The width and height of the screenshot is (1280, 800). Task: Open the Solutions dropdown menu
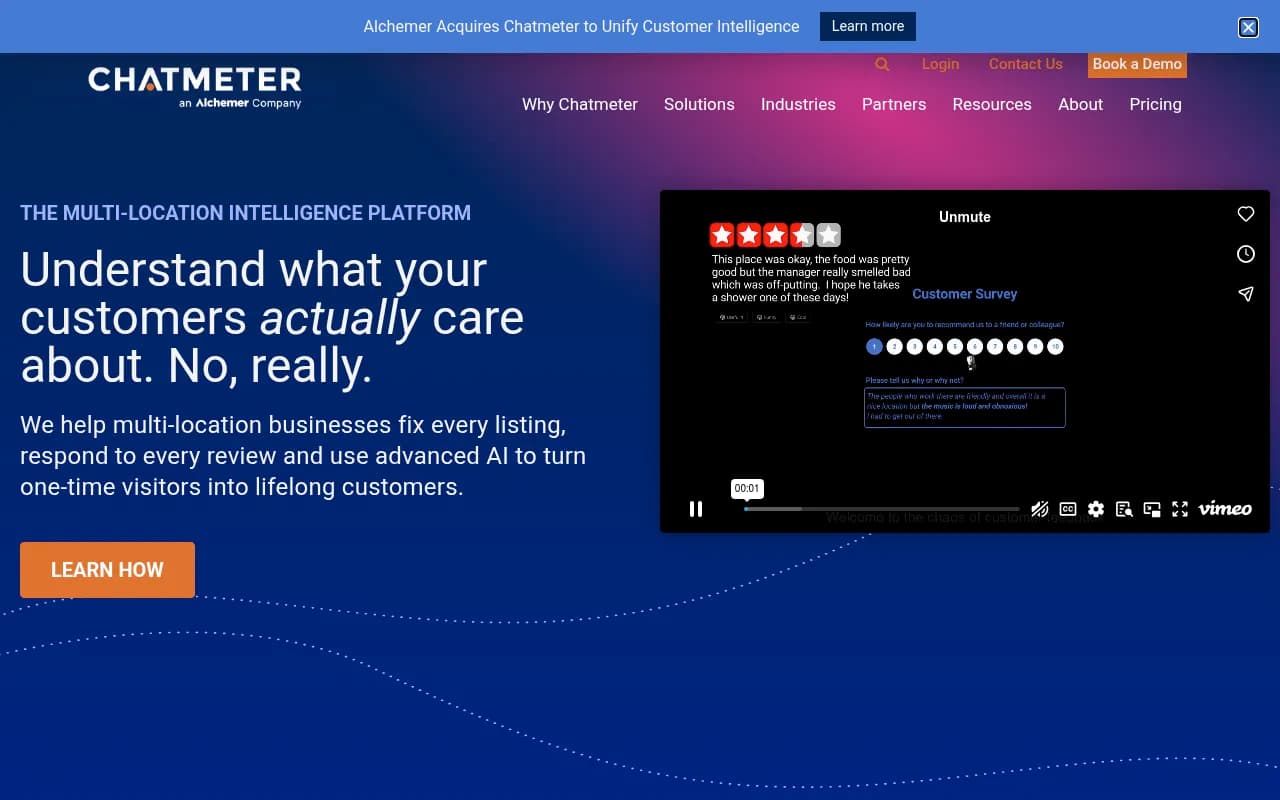coord(699,104)
